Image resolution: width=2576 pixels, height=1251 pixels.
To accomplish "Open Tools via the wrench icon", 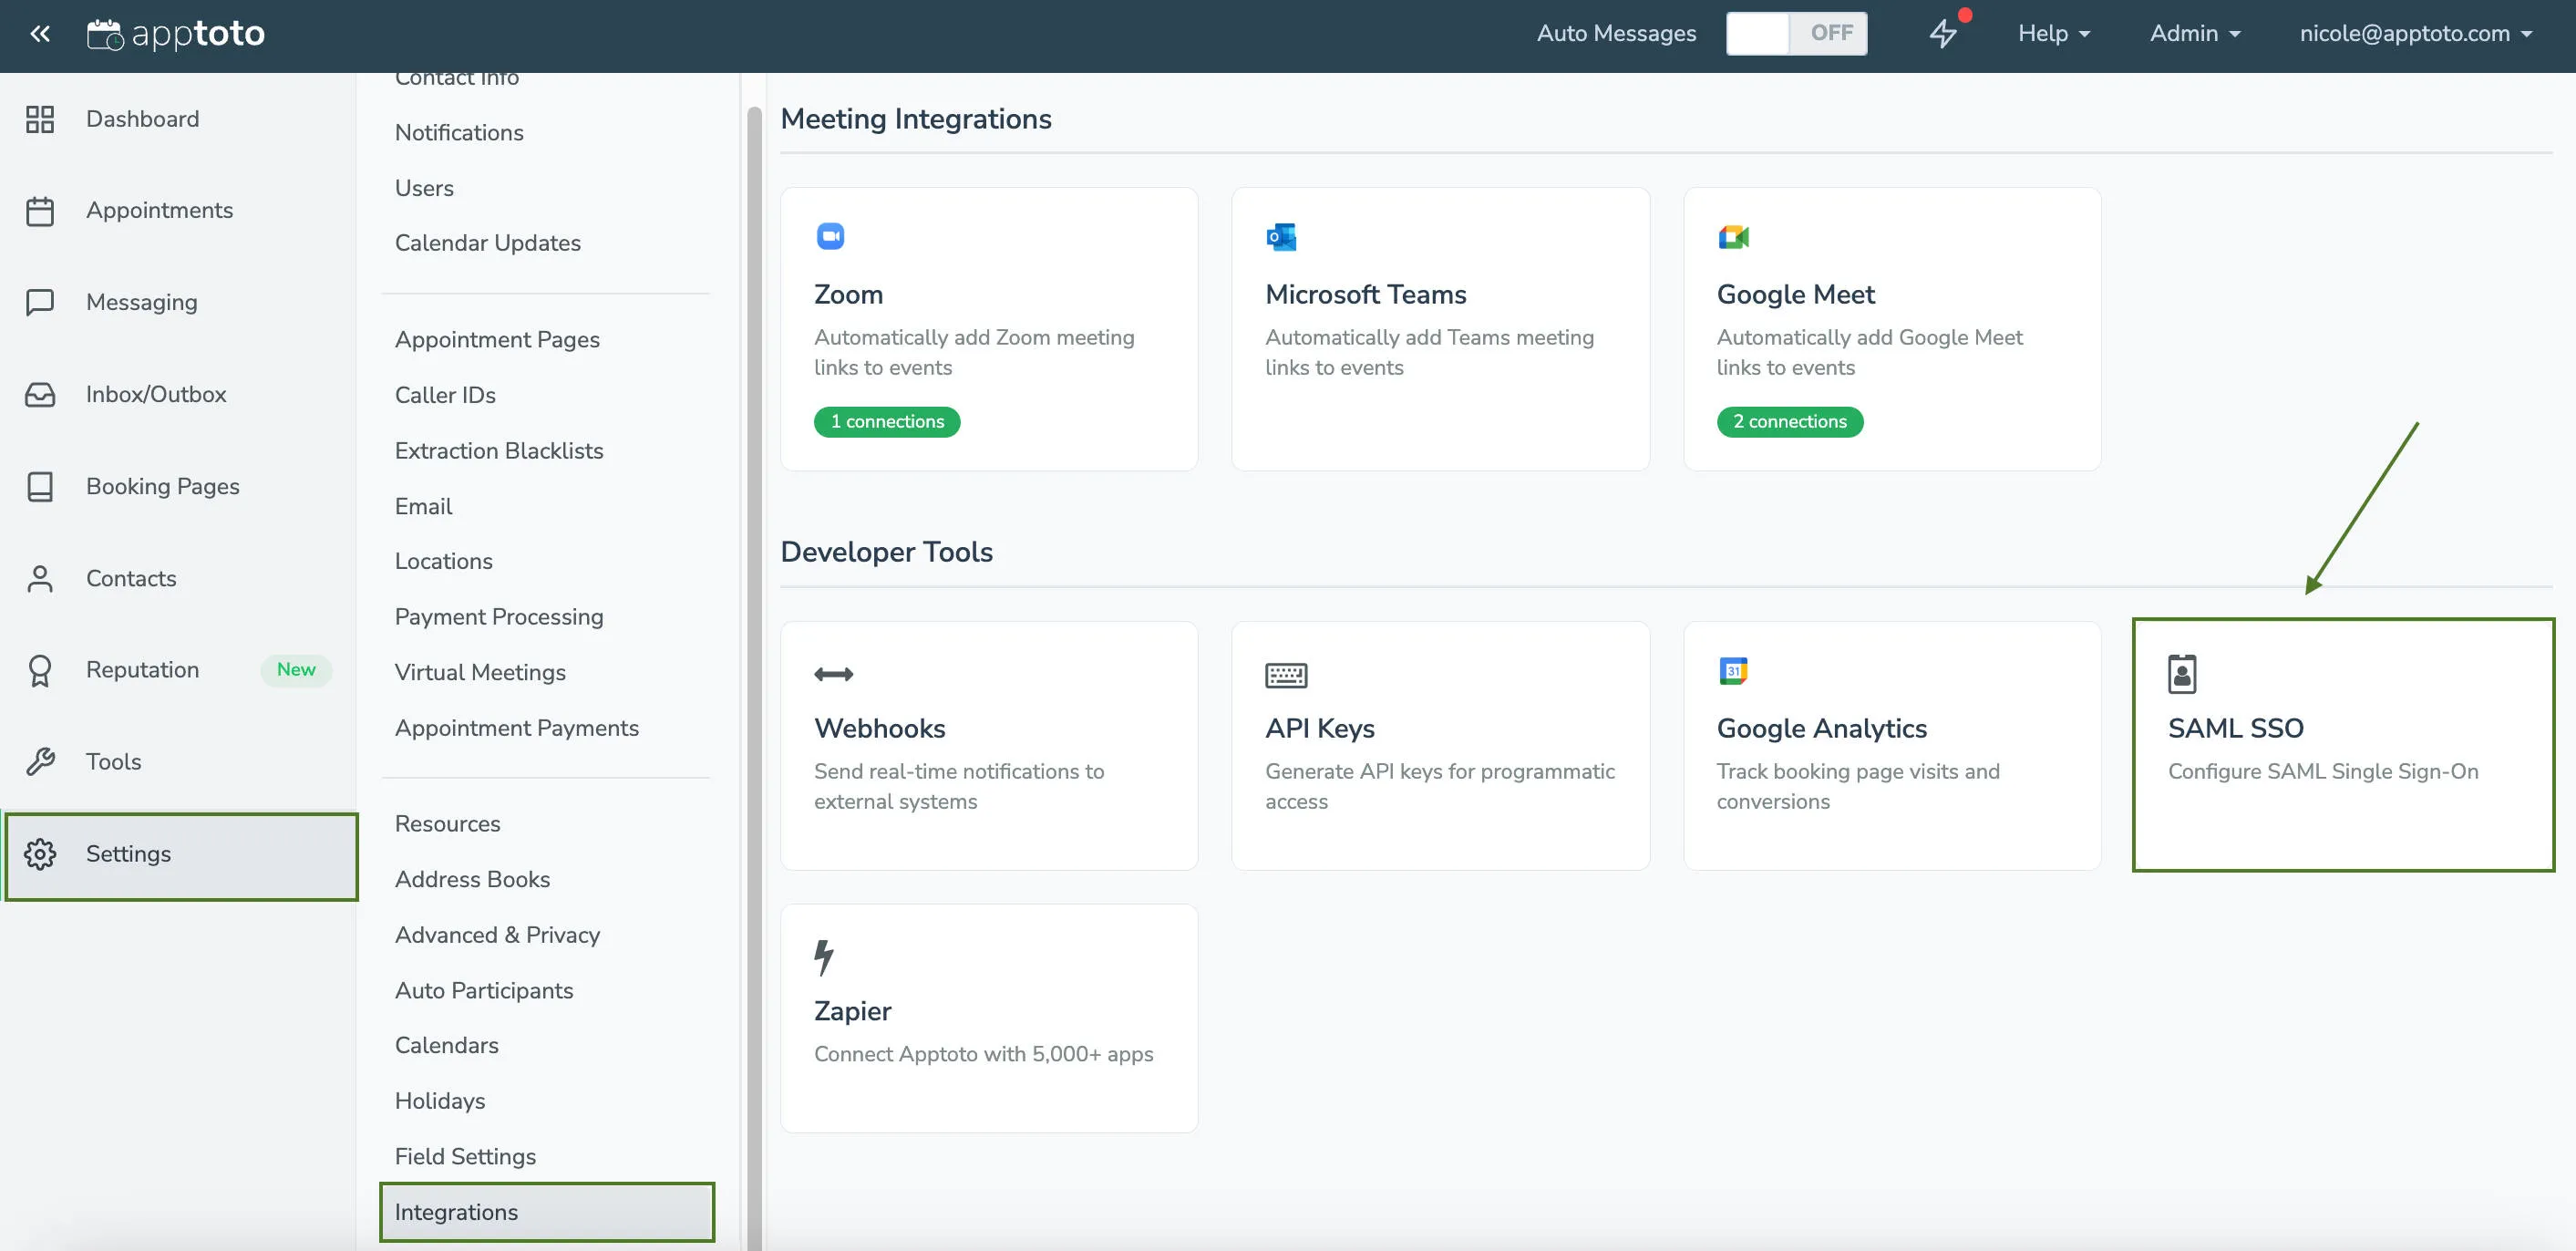I will click(x=40, y=761).
